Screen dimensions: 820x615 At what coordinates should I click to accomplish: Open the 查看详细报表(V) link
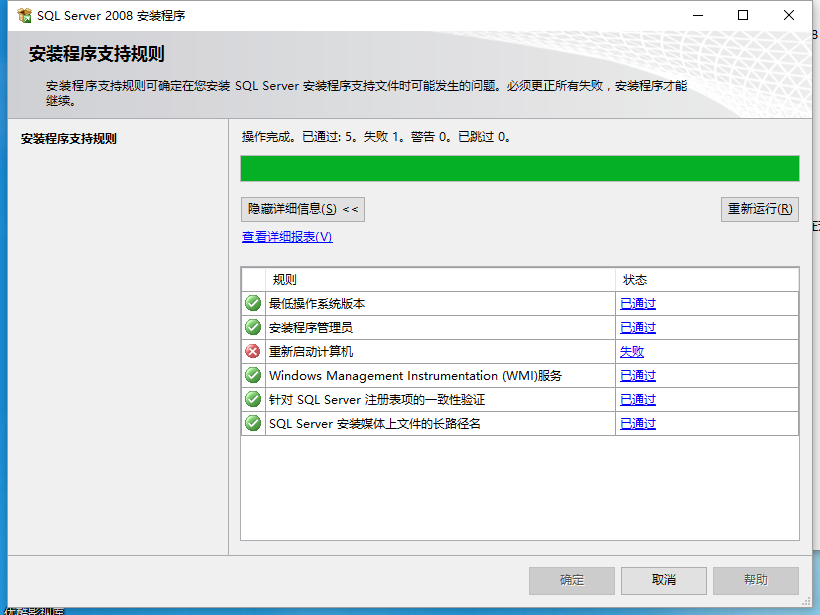tap(287, 237)
